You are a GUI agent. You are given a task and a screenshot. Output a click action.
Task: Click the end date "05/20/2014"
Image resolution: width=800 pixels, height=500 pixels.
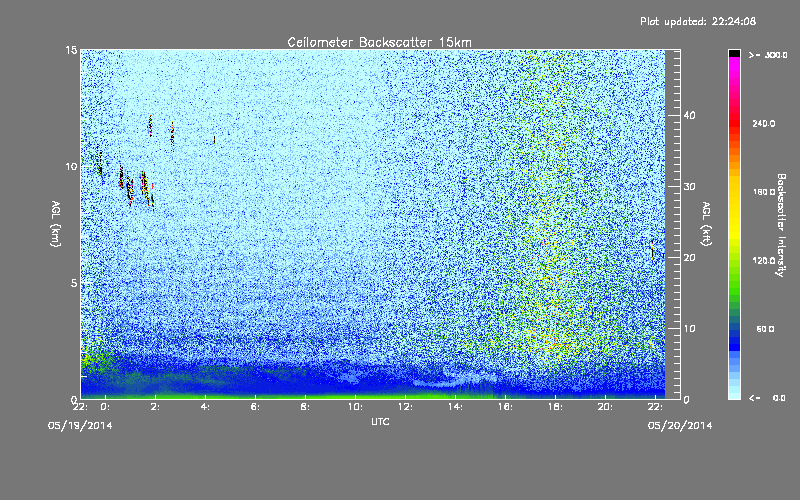coord(680,426)
